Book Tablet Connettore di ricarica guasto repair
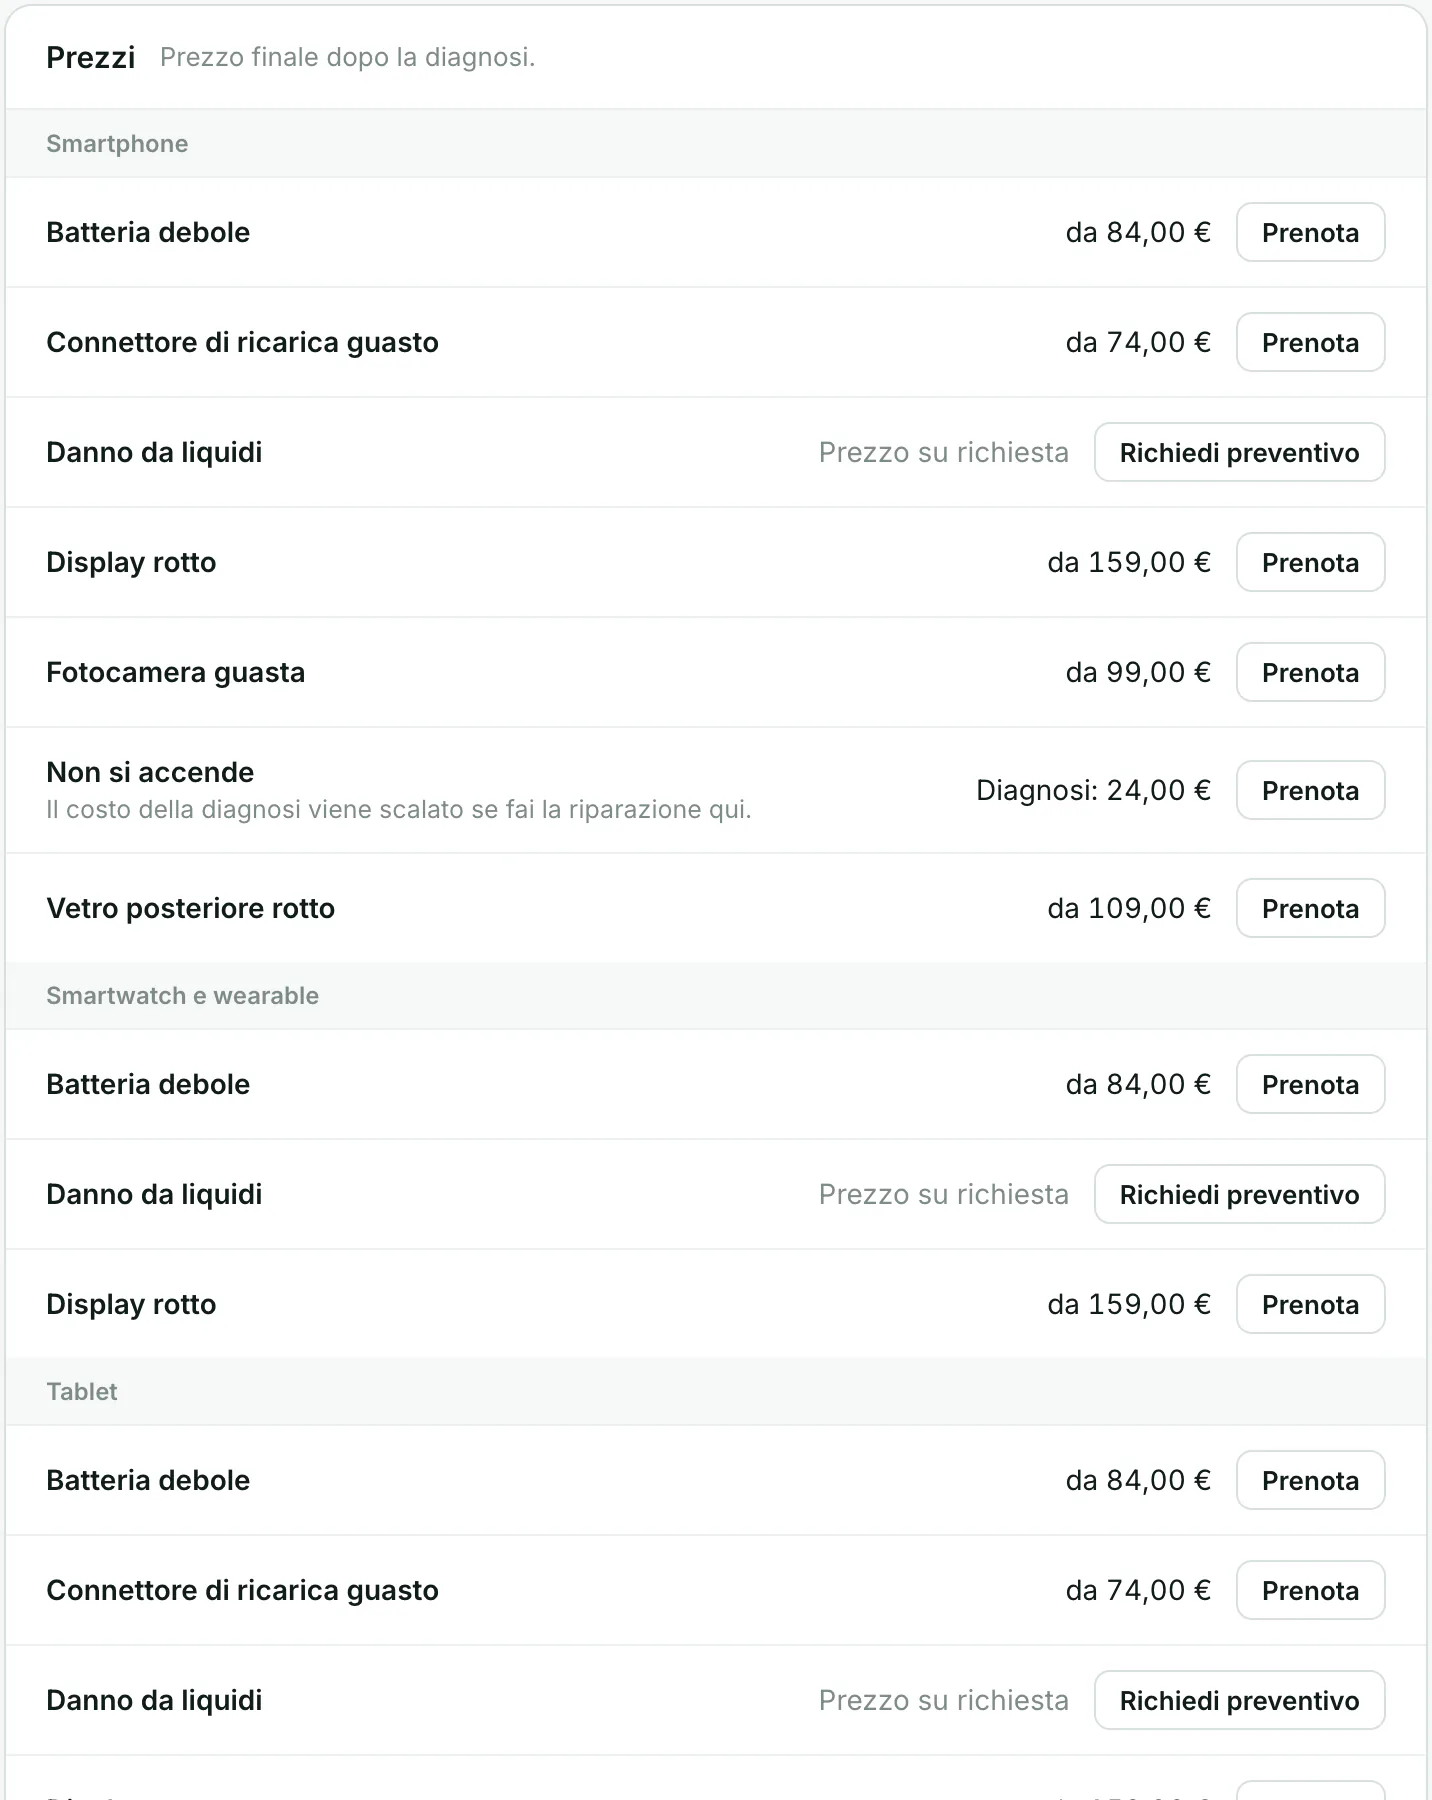Viewport: 1432px width, 1800px height. (1310, 1590)
